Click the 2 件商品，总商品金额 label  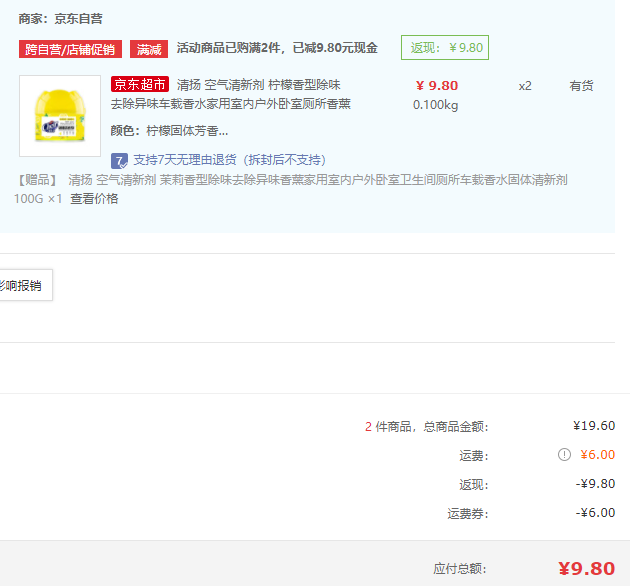click(x=426, y=426)
